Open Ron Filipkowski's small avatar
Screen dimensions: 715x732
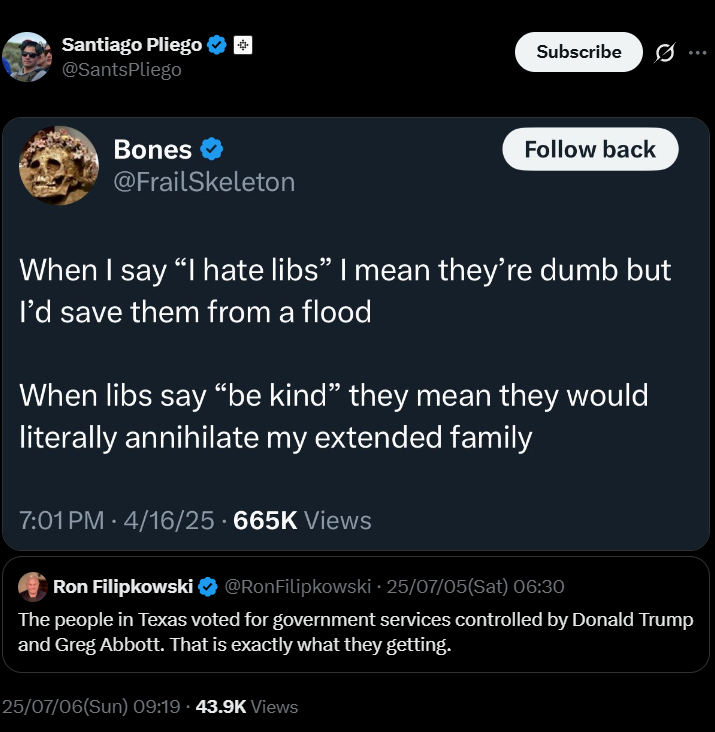pyautogui.click(x=33, y=587)
